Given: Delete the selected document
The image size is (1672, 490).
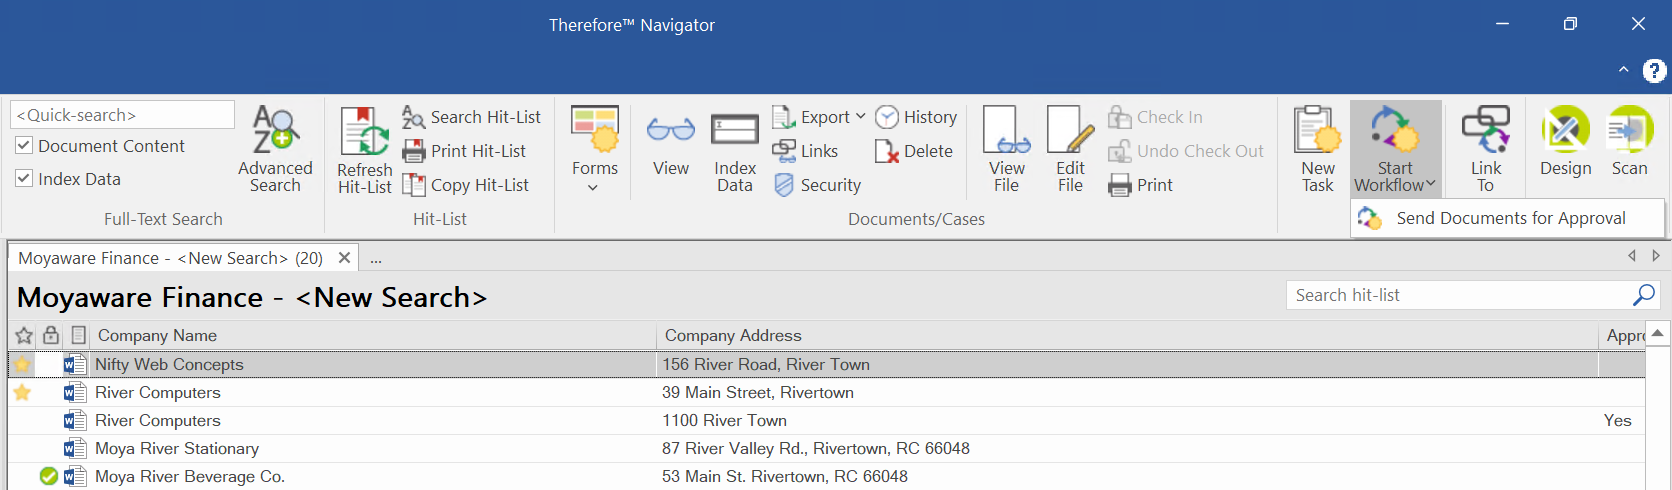Looking at the screenshot, I should (x=914, y=151).
